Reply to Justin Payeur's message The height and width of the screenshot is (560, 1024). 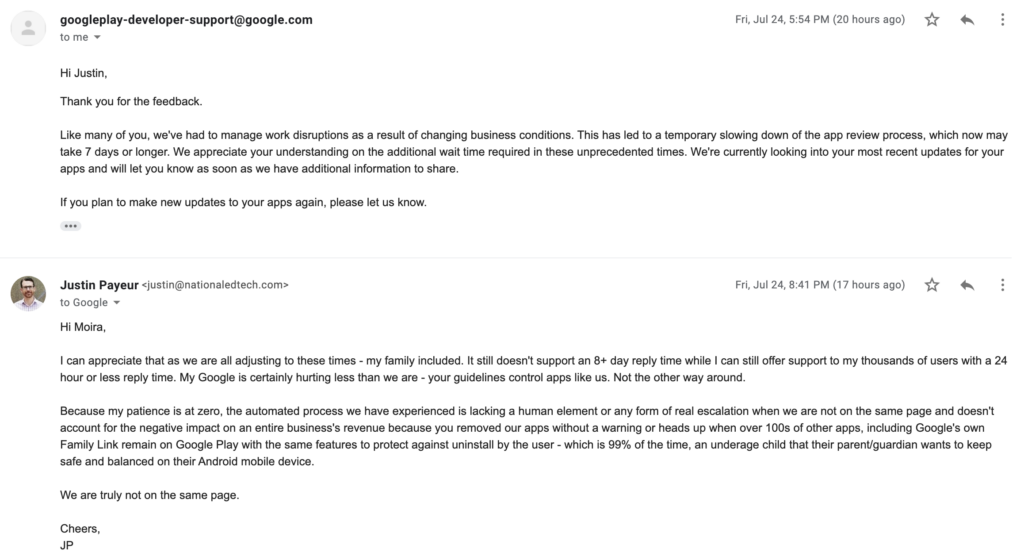pos(967,285)
